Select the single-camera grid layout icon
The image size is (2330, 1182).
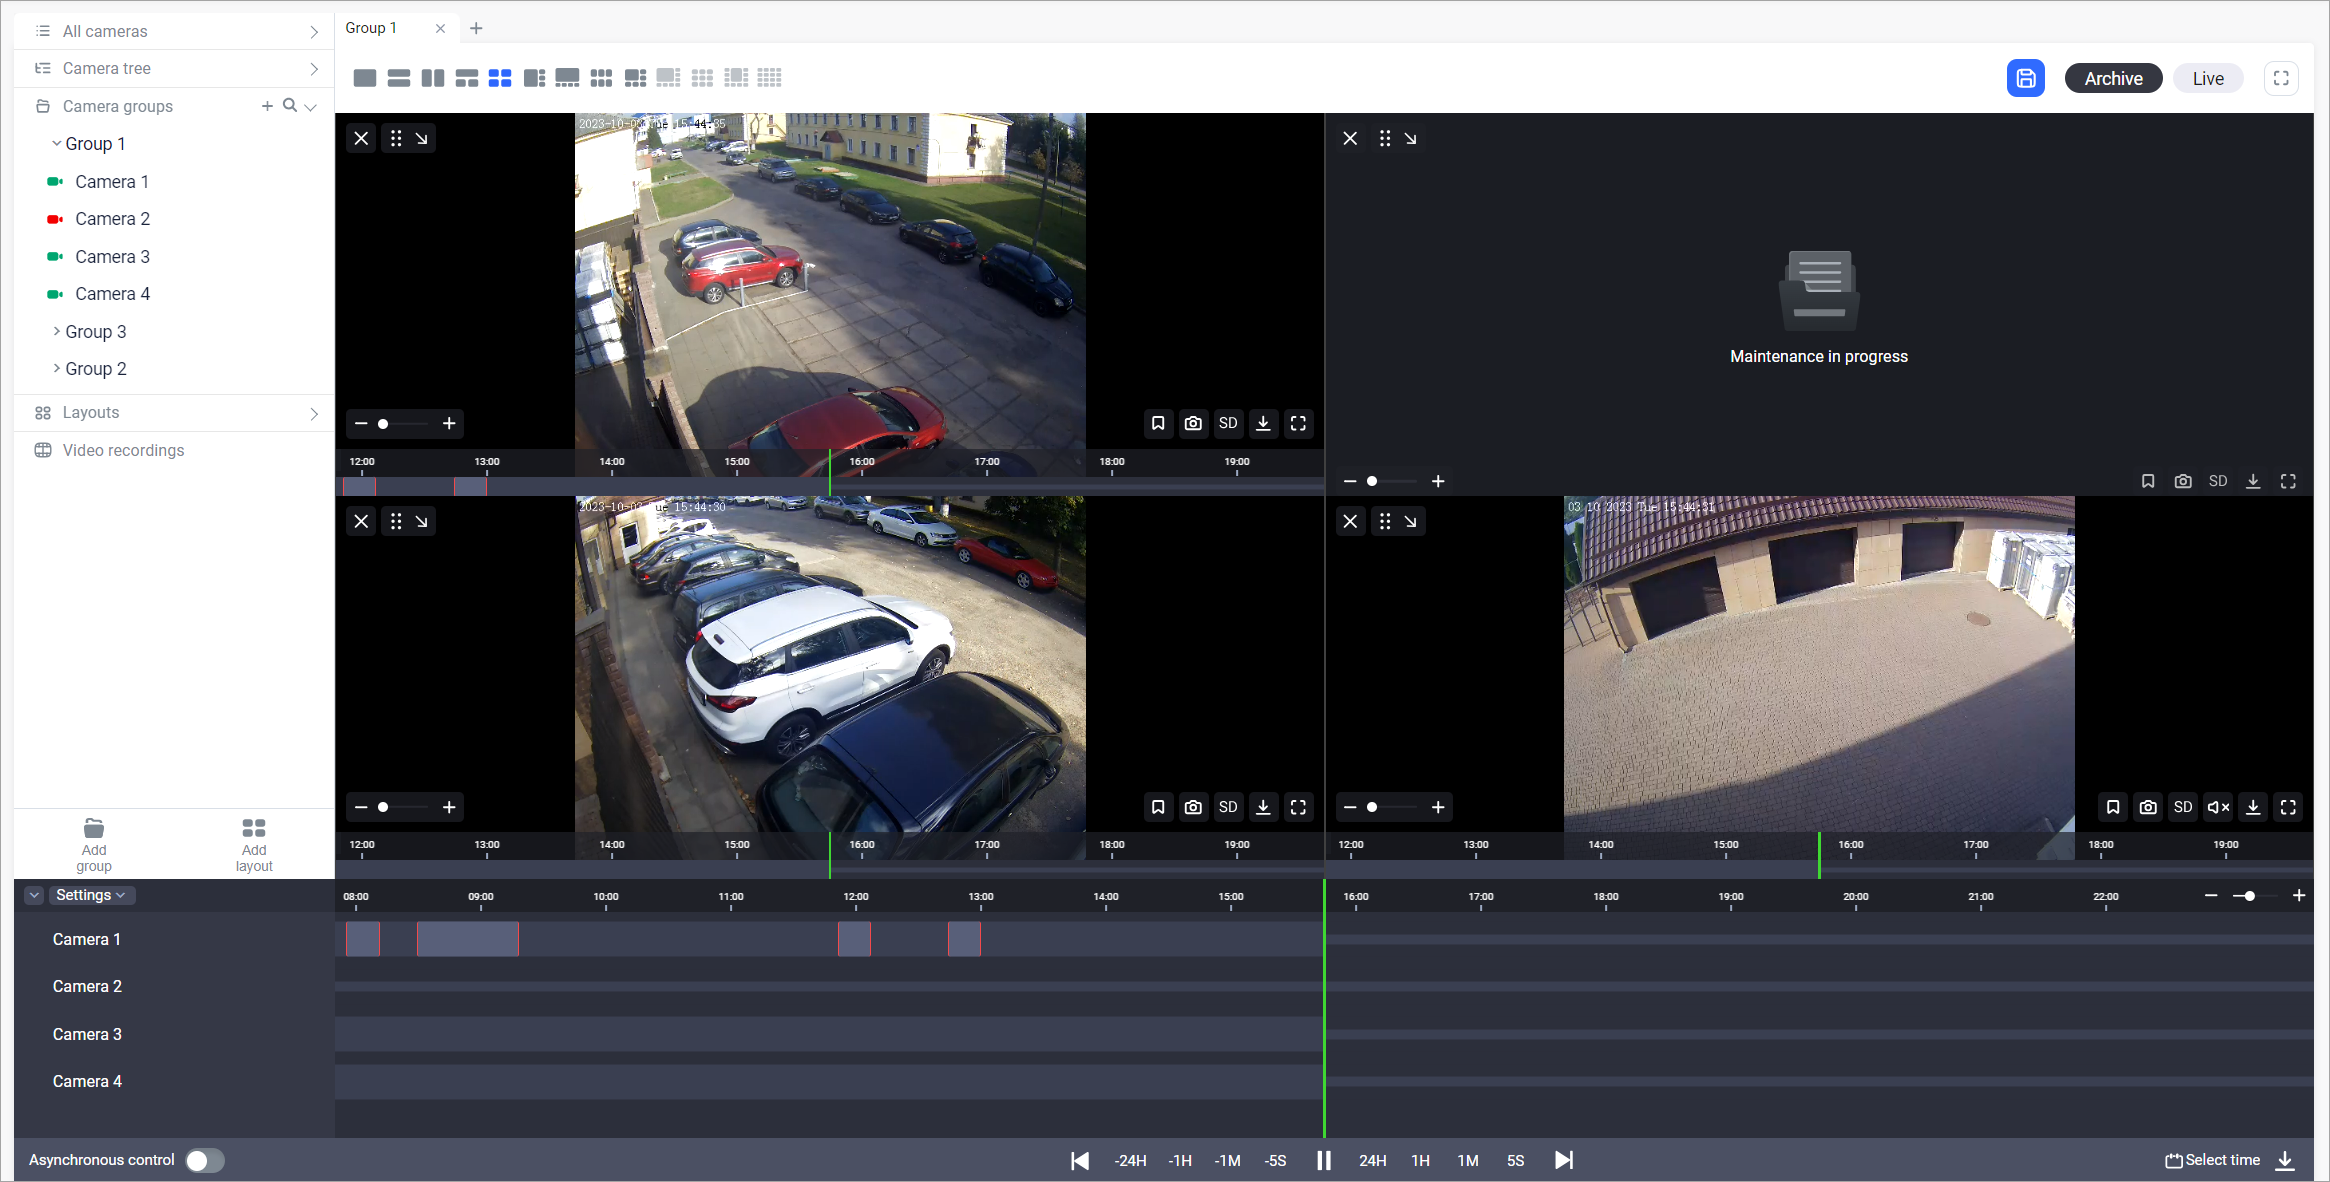365,78
